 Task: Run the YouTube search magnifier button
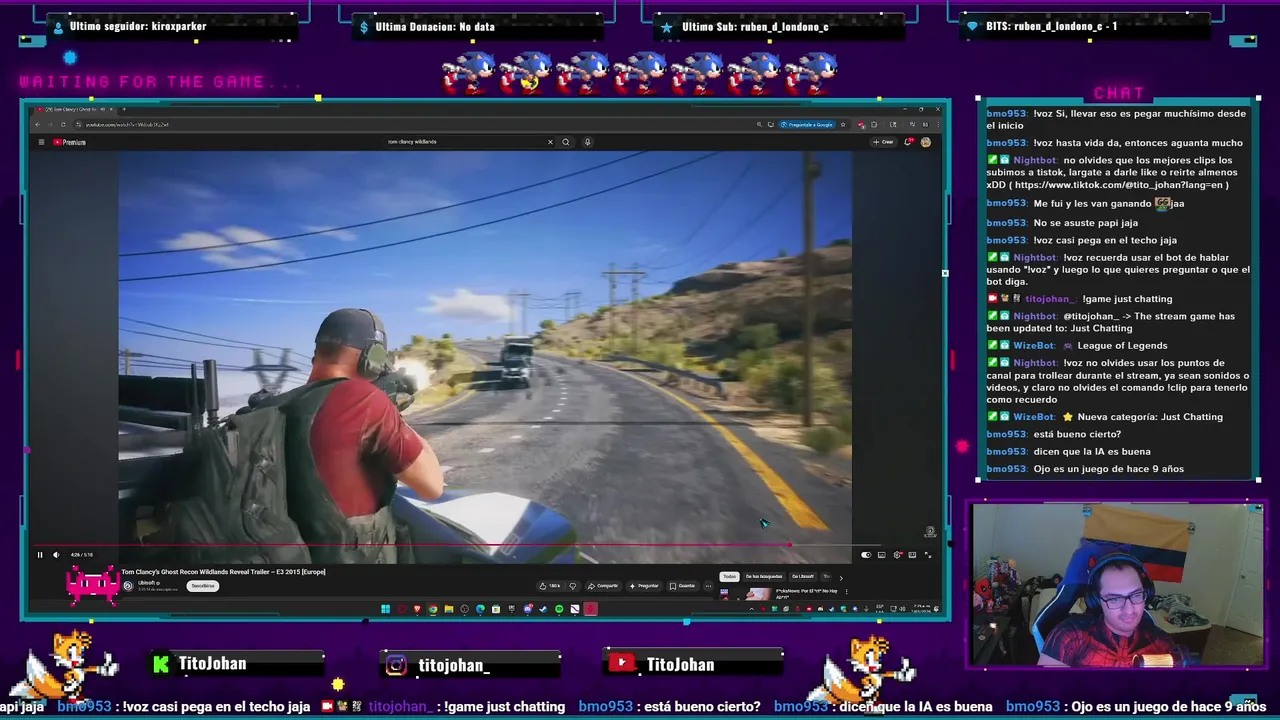(566, 142)
